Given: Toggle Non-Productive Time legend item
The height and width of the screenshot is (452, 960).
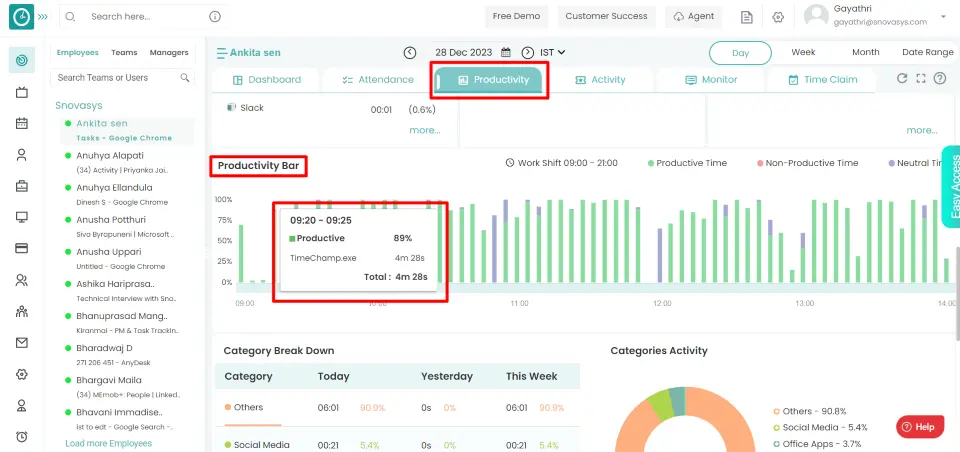Looking at the screenshot, I should pos(808,163).
